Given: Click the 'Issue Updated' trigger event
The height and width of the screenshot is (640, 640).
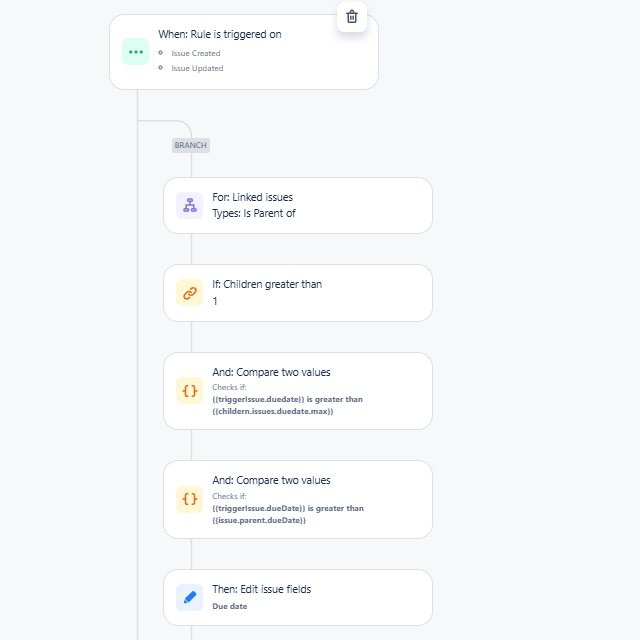Looking at the screenshot, I should coord(197,68).
